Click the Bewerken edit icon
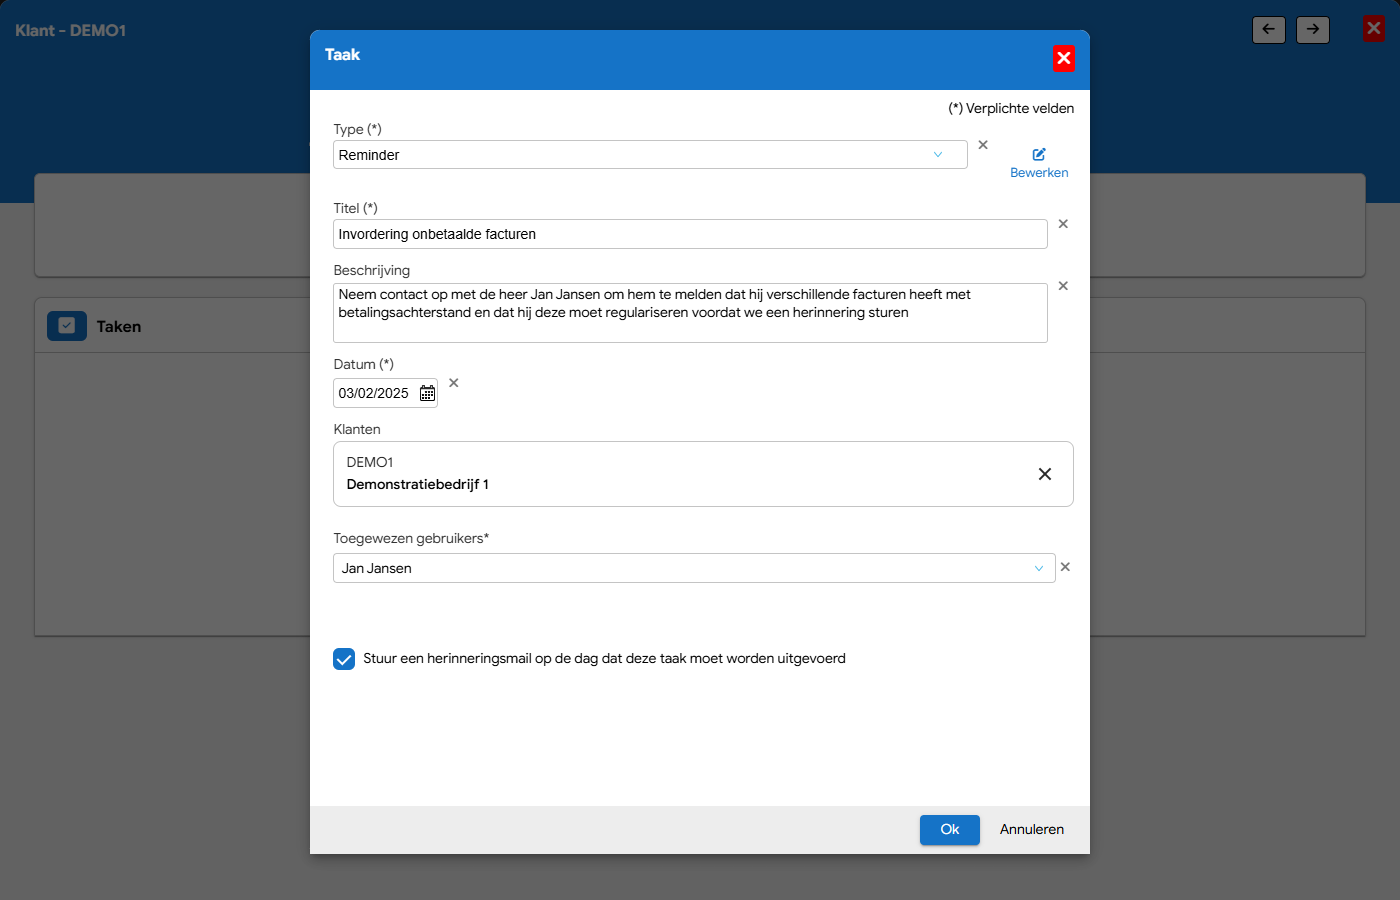Viewport: 1400px width, 900px height. point(1039,154)
